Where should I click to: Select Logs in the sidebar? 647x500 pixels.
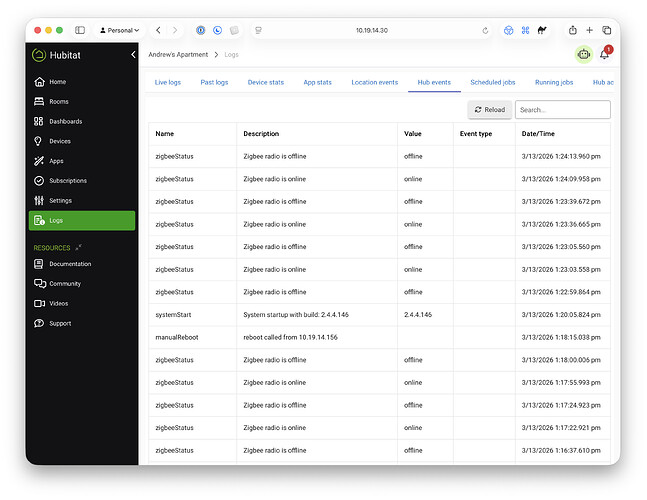point(82,220)
